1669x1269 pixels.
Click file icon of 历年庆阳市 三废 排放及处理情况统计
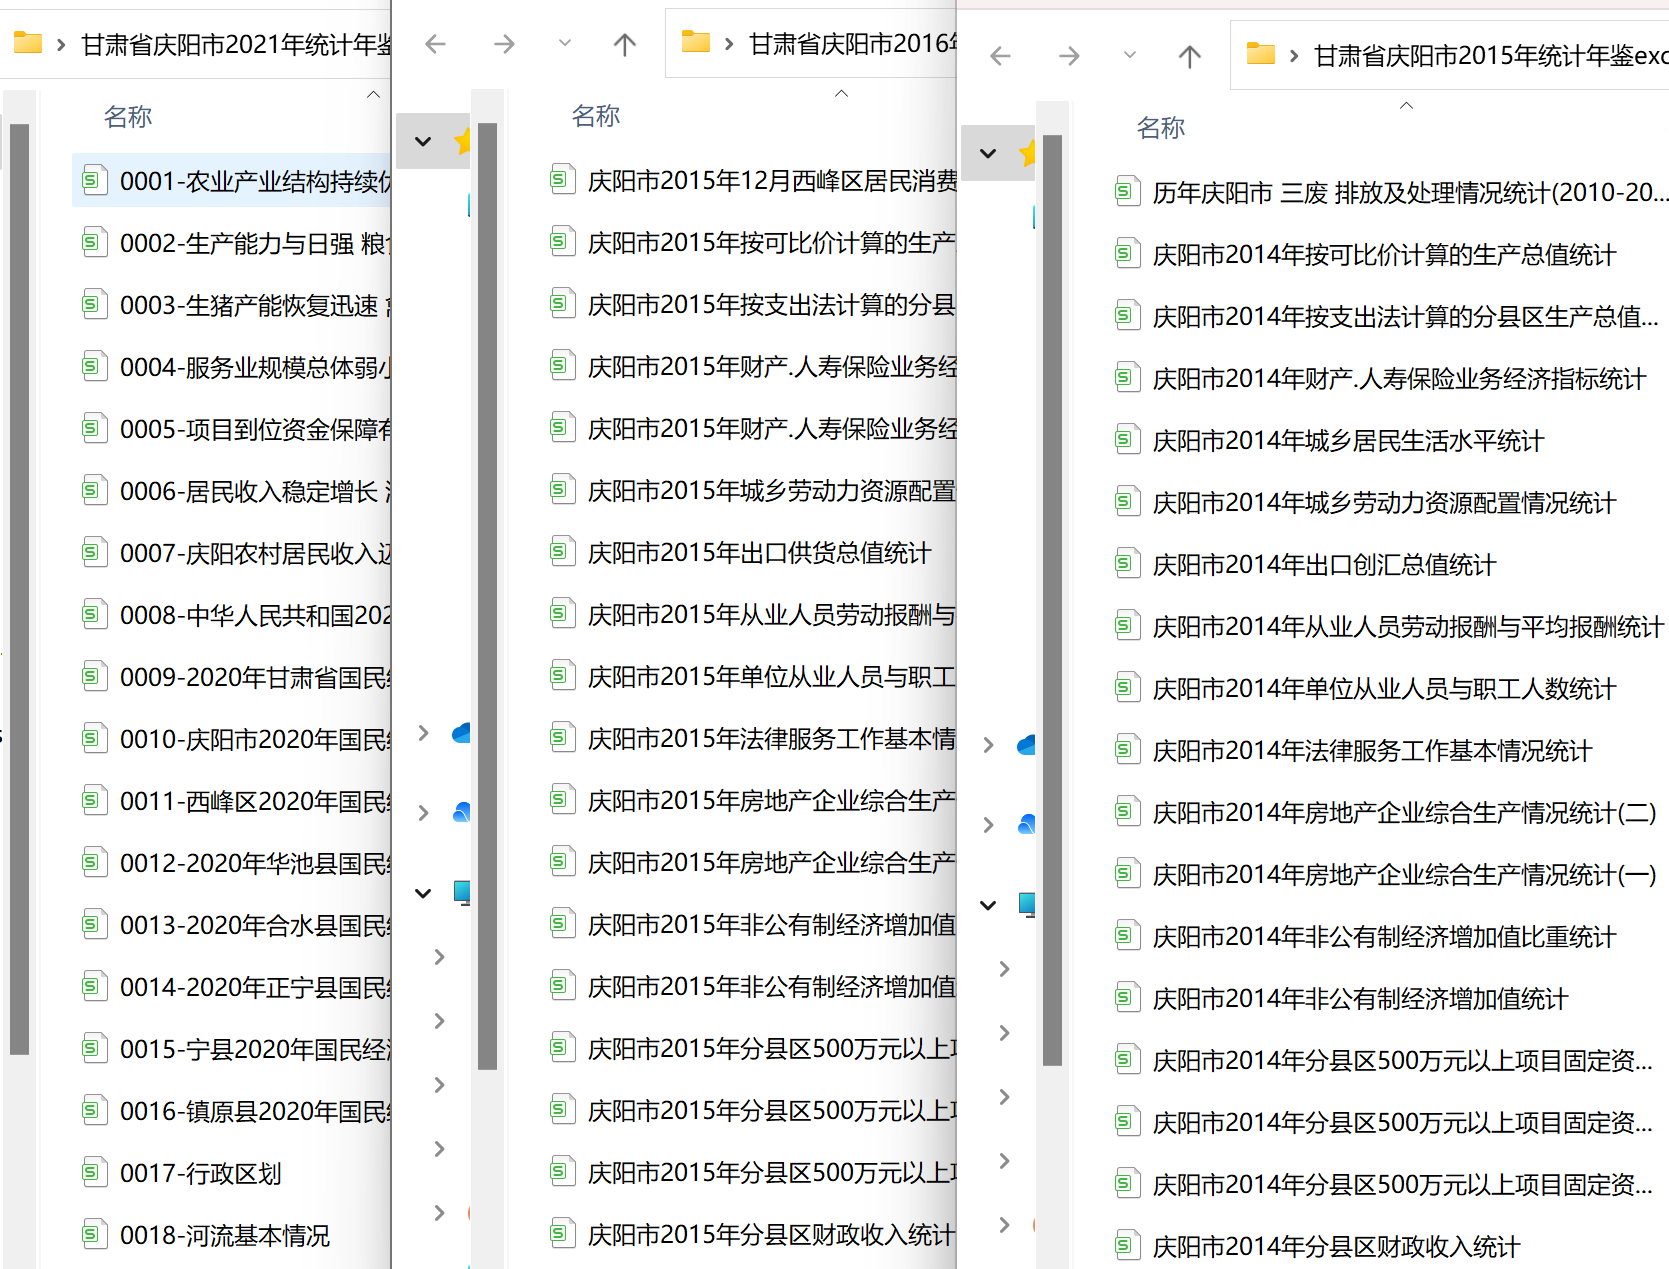click(x=1127, y=192)
